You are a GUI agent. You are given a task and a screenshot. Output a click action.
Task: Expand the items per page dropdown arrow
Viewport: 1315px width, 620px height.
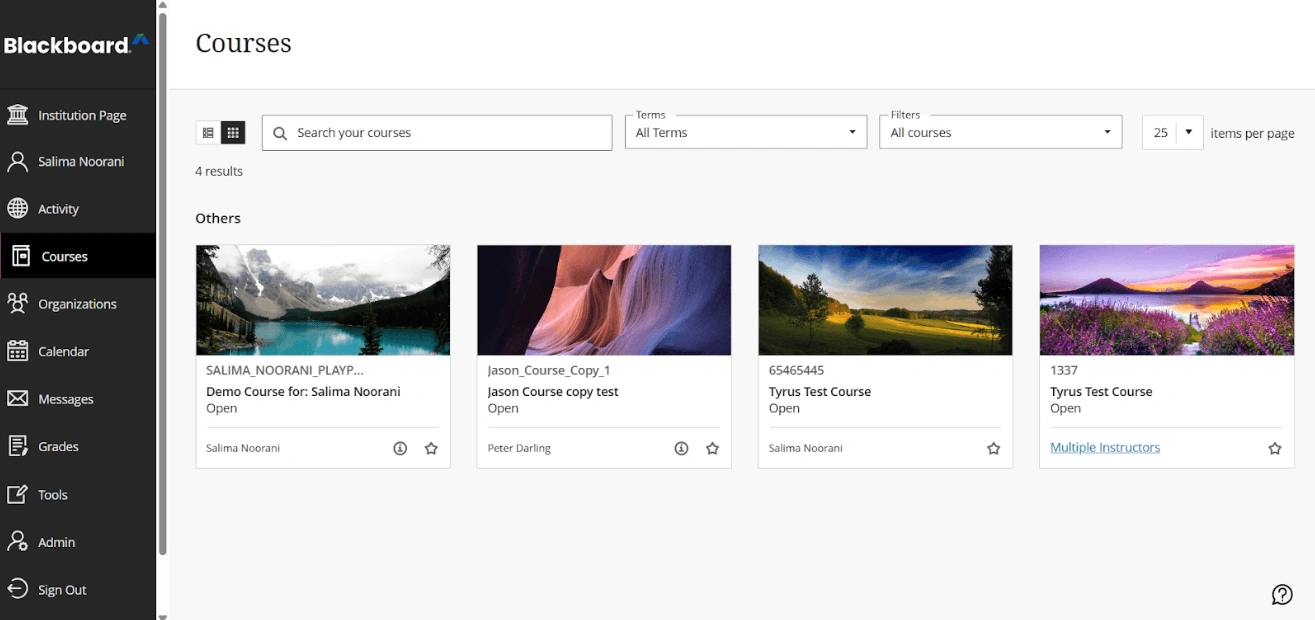(1188, 132)
